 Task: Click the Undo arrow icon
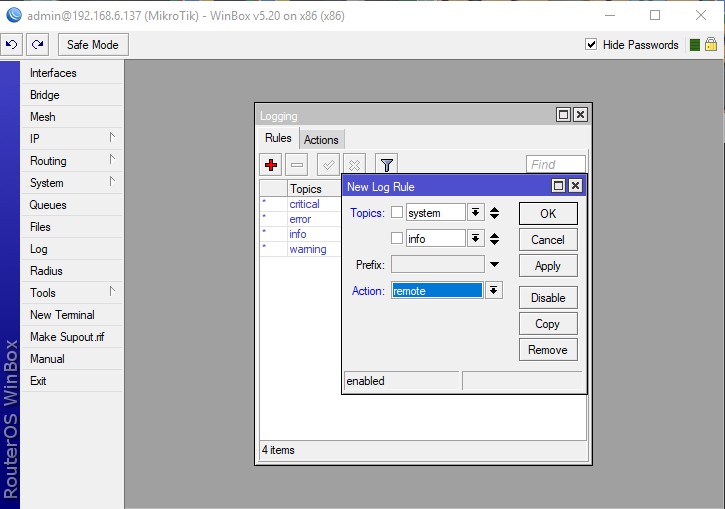(x=11, y=45)
